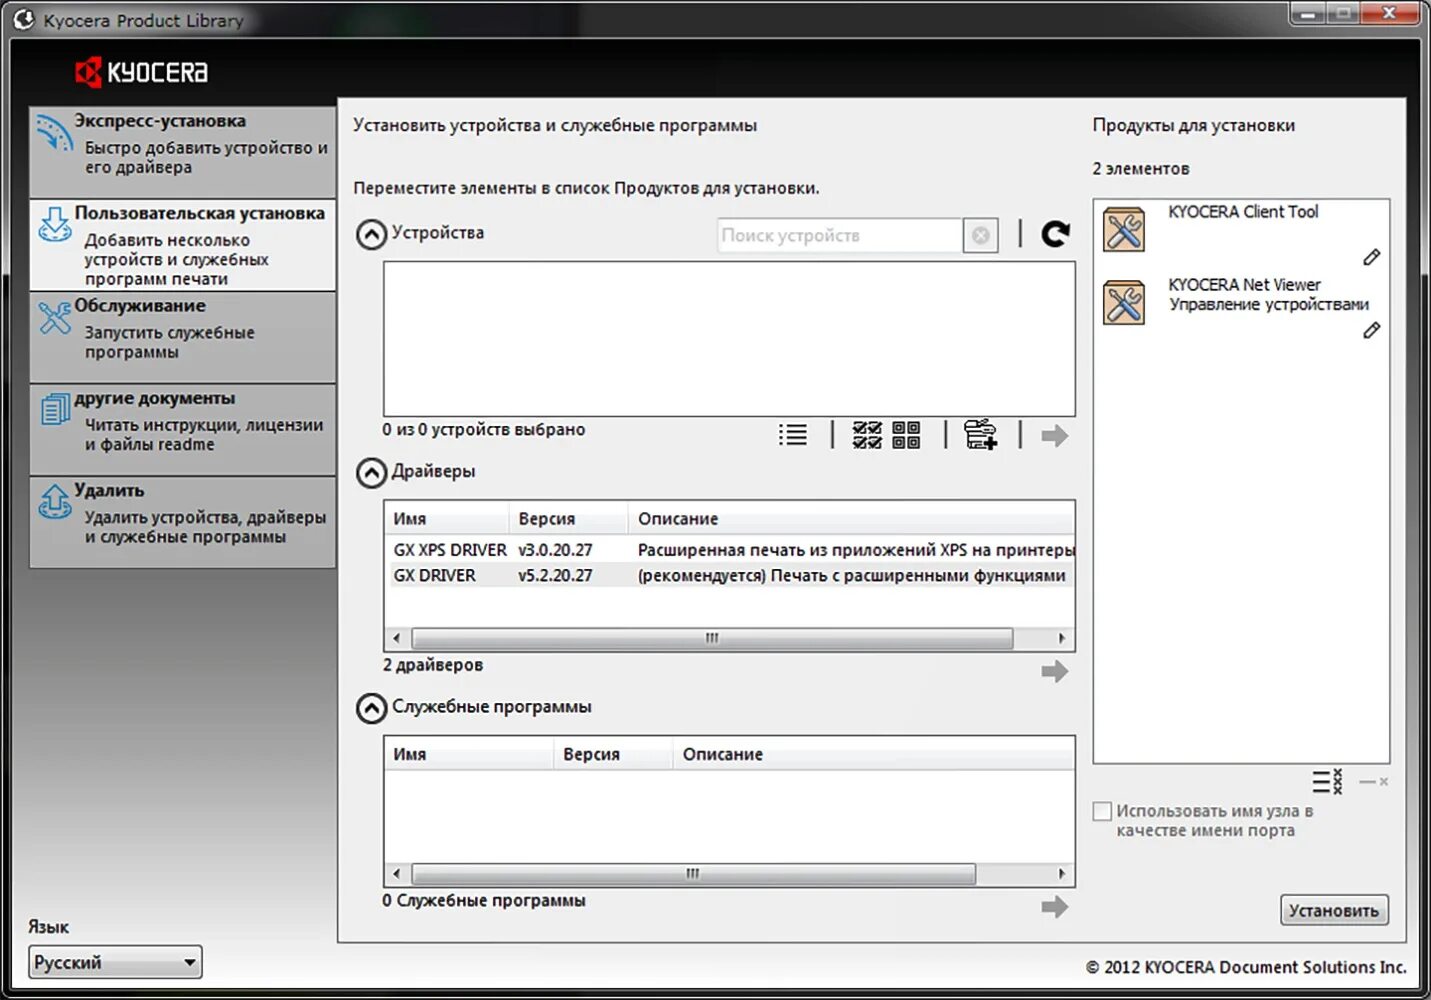1431x1000 pixels.
Task: Focus the Поиск устройств search field
Action: point(839,236)
